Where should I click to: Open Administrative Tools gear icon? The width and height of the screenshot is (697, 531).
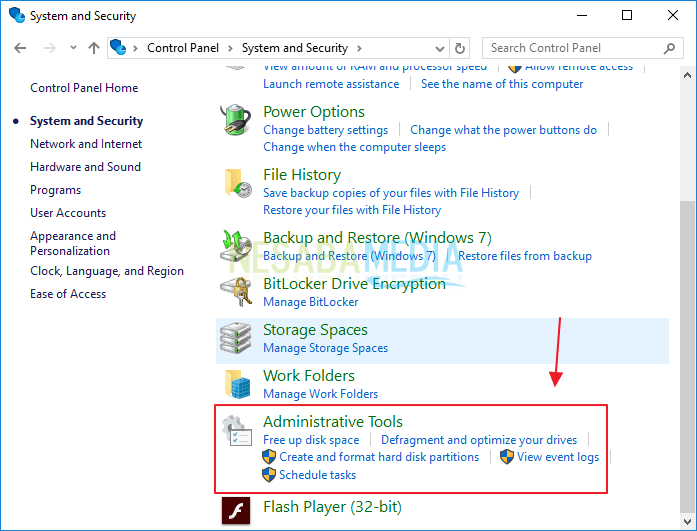point(236,431)
